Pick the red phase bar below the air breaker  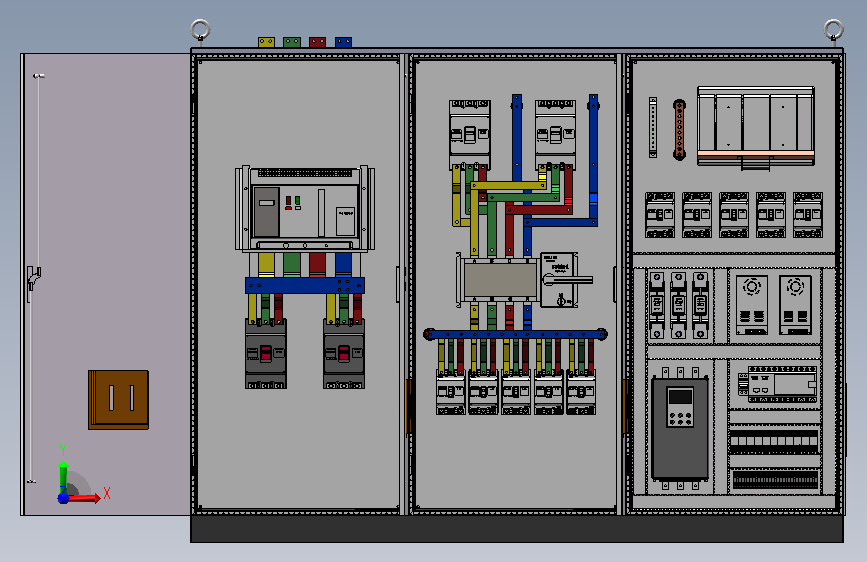317,264
